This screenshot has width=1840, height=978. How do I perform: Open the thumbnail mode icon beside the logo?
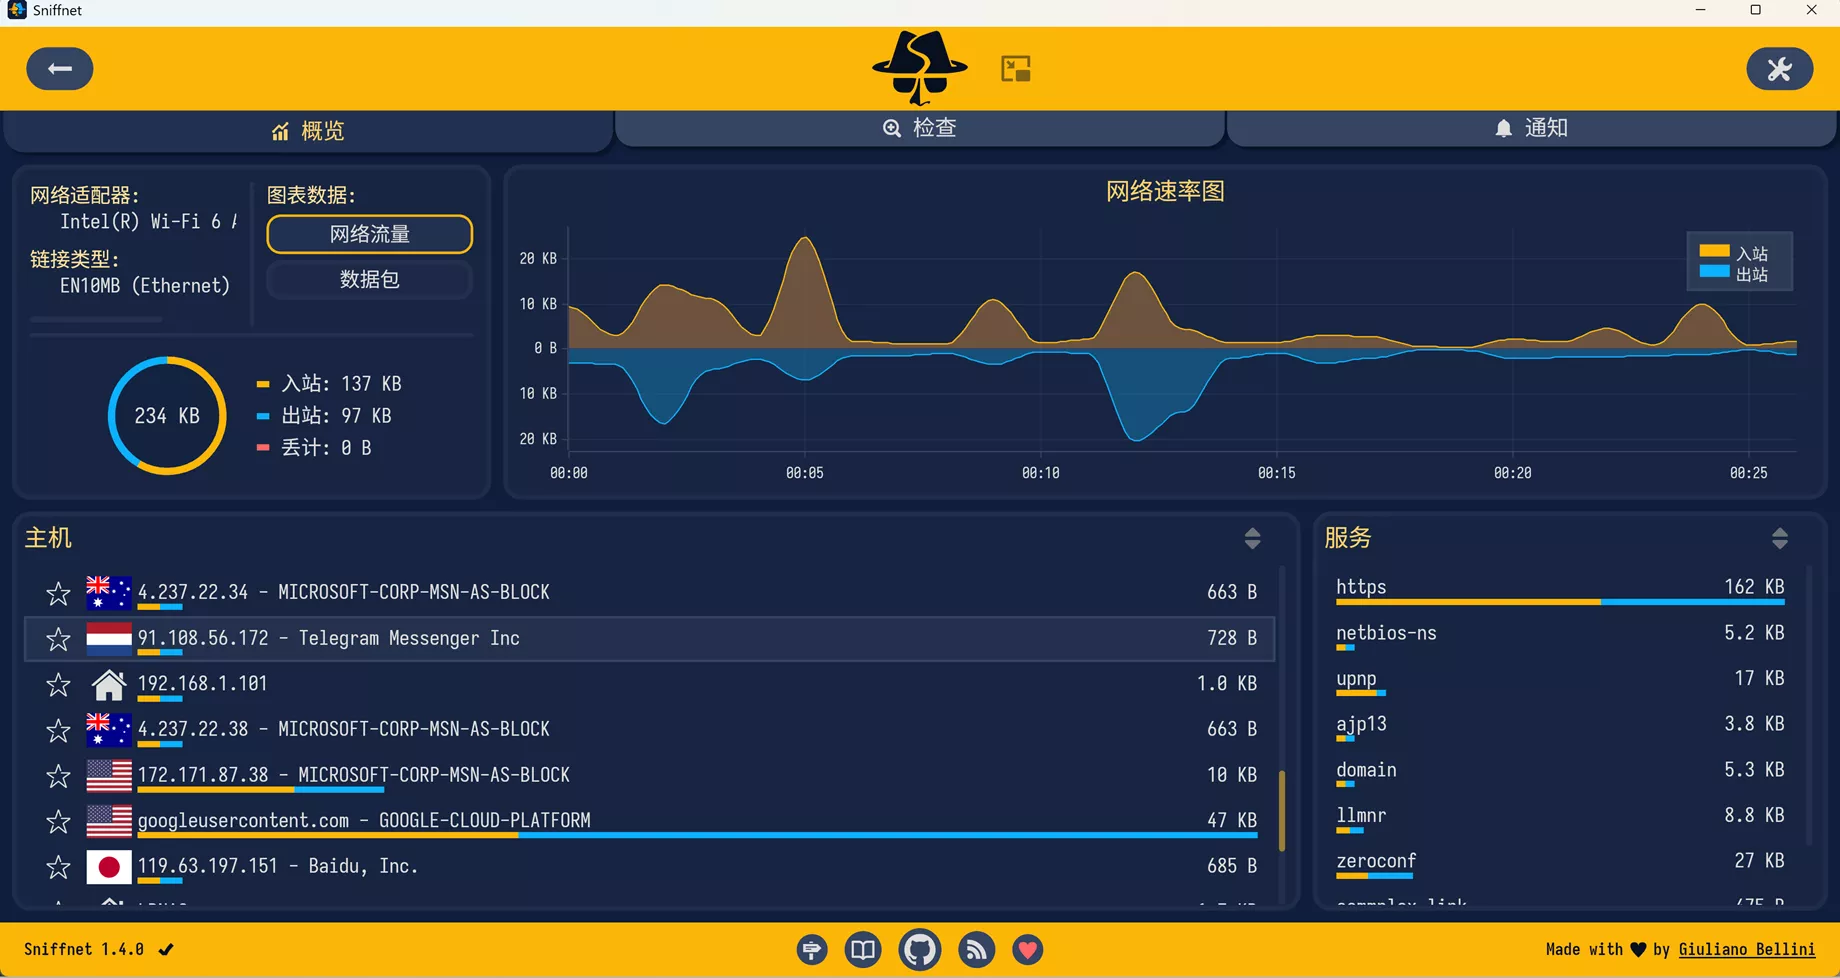(1015, 67)
